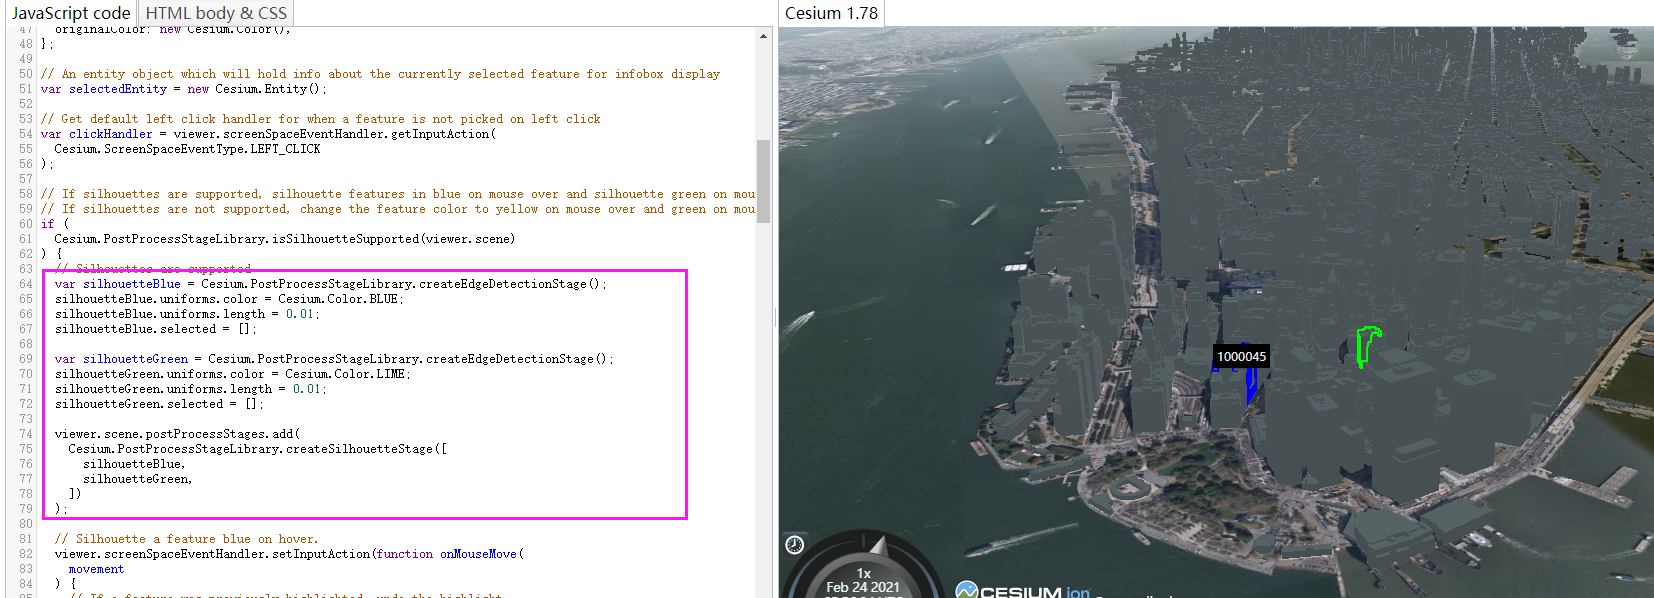Switch to the JavaScript code tab
The width and height of the screenshot is (1654, 598).
click(71, 13)
